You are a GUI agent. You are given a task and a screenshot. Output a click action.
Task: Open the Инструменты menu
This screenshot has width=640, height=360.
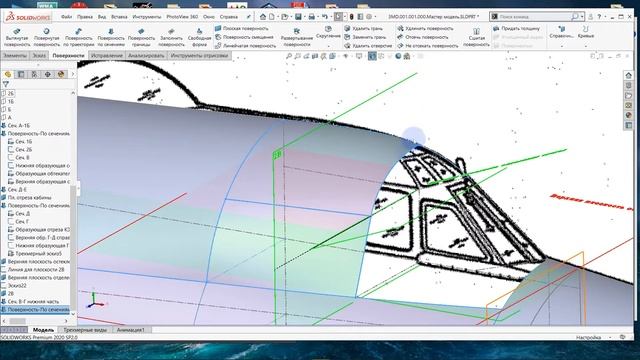coord(147,17)
